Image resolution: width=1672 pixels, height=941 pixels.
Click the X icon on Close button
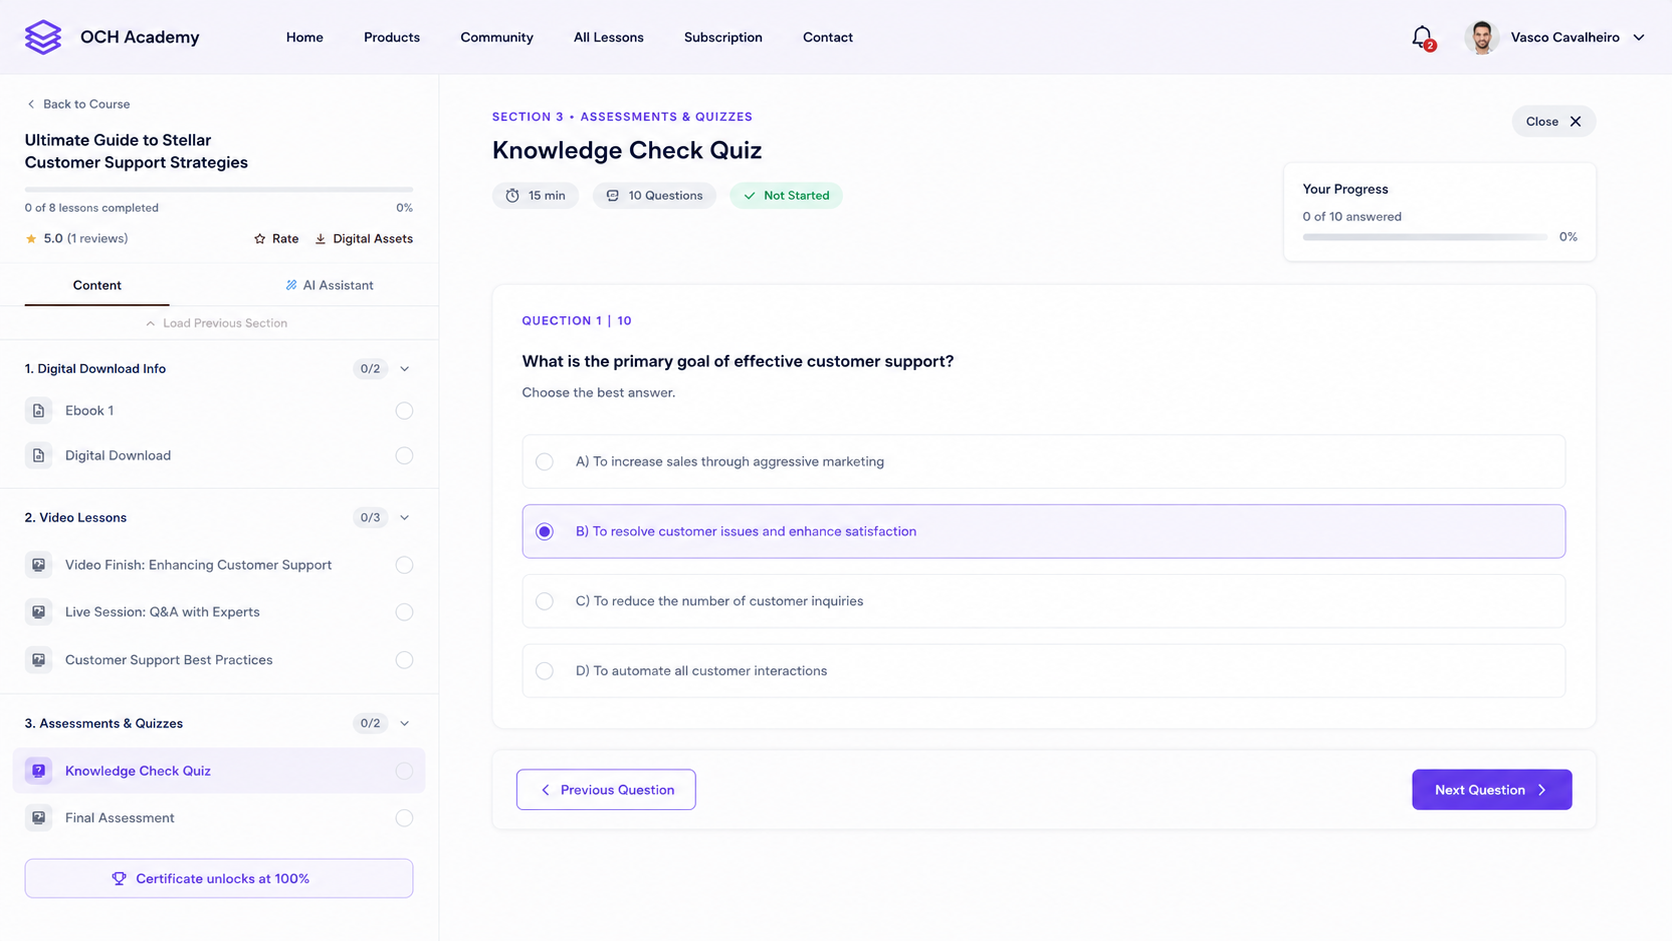(x=1575, y=122)
